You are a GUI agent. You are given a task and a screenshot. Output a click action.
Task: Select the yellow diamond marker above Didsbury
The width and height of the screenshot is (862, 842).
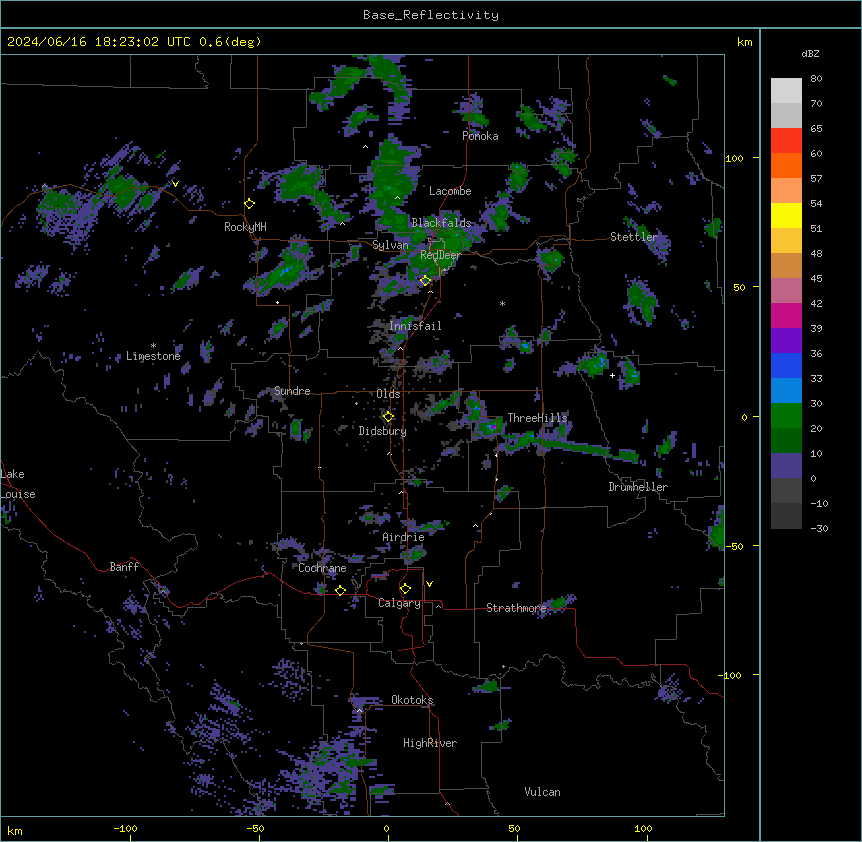click(x=388, y=416)
